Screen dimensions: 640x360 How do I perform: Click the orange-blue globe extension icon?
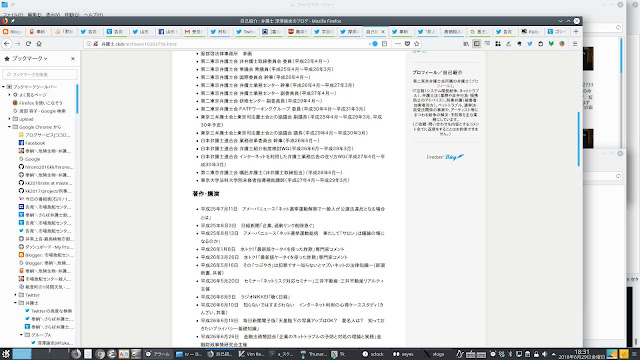point(562,44)
